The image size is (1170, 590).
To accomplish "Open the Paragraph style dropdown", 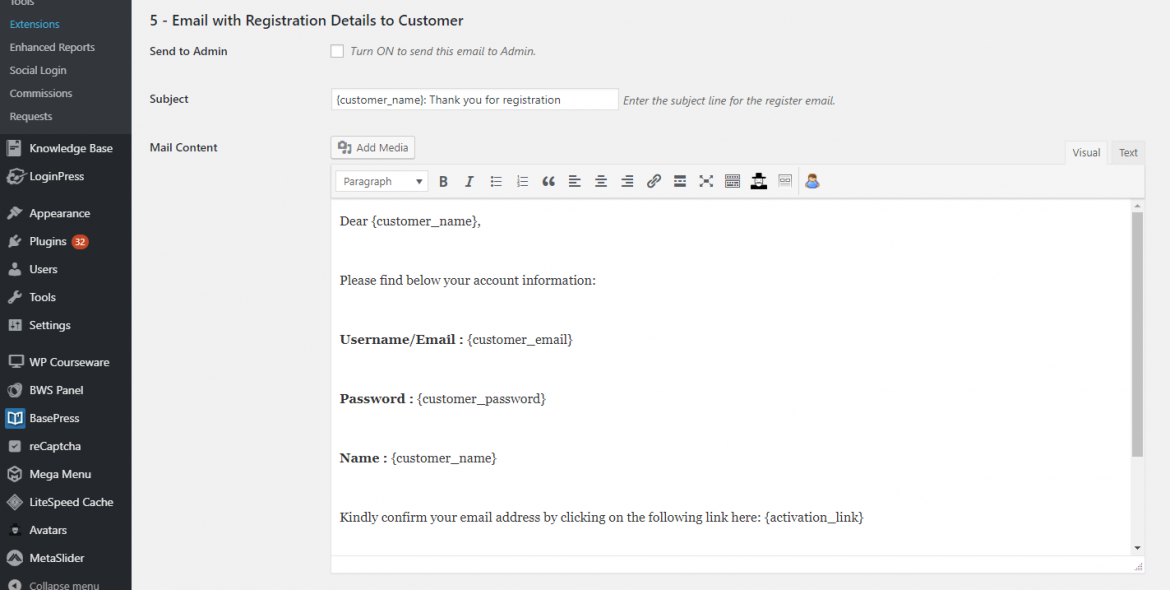I will (x=380, y=181).
